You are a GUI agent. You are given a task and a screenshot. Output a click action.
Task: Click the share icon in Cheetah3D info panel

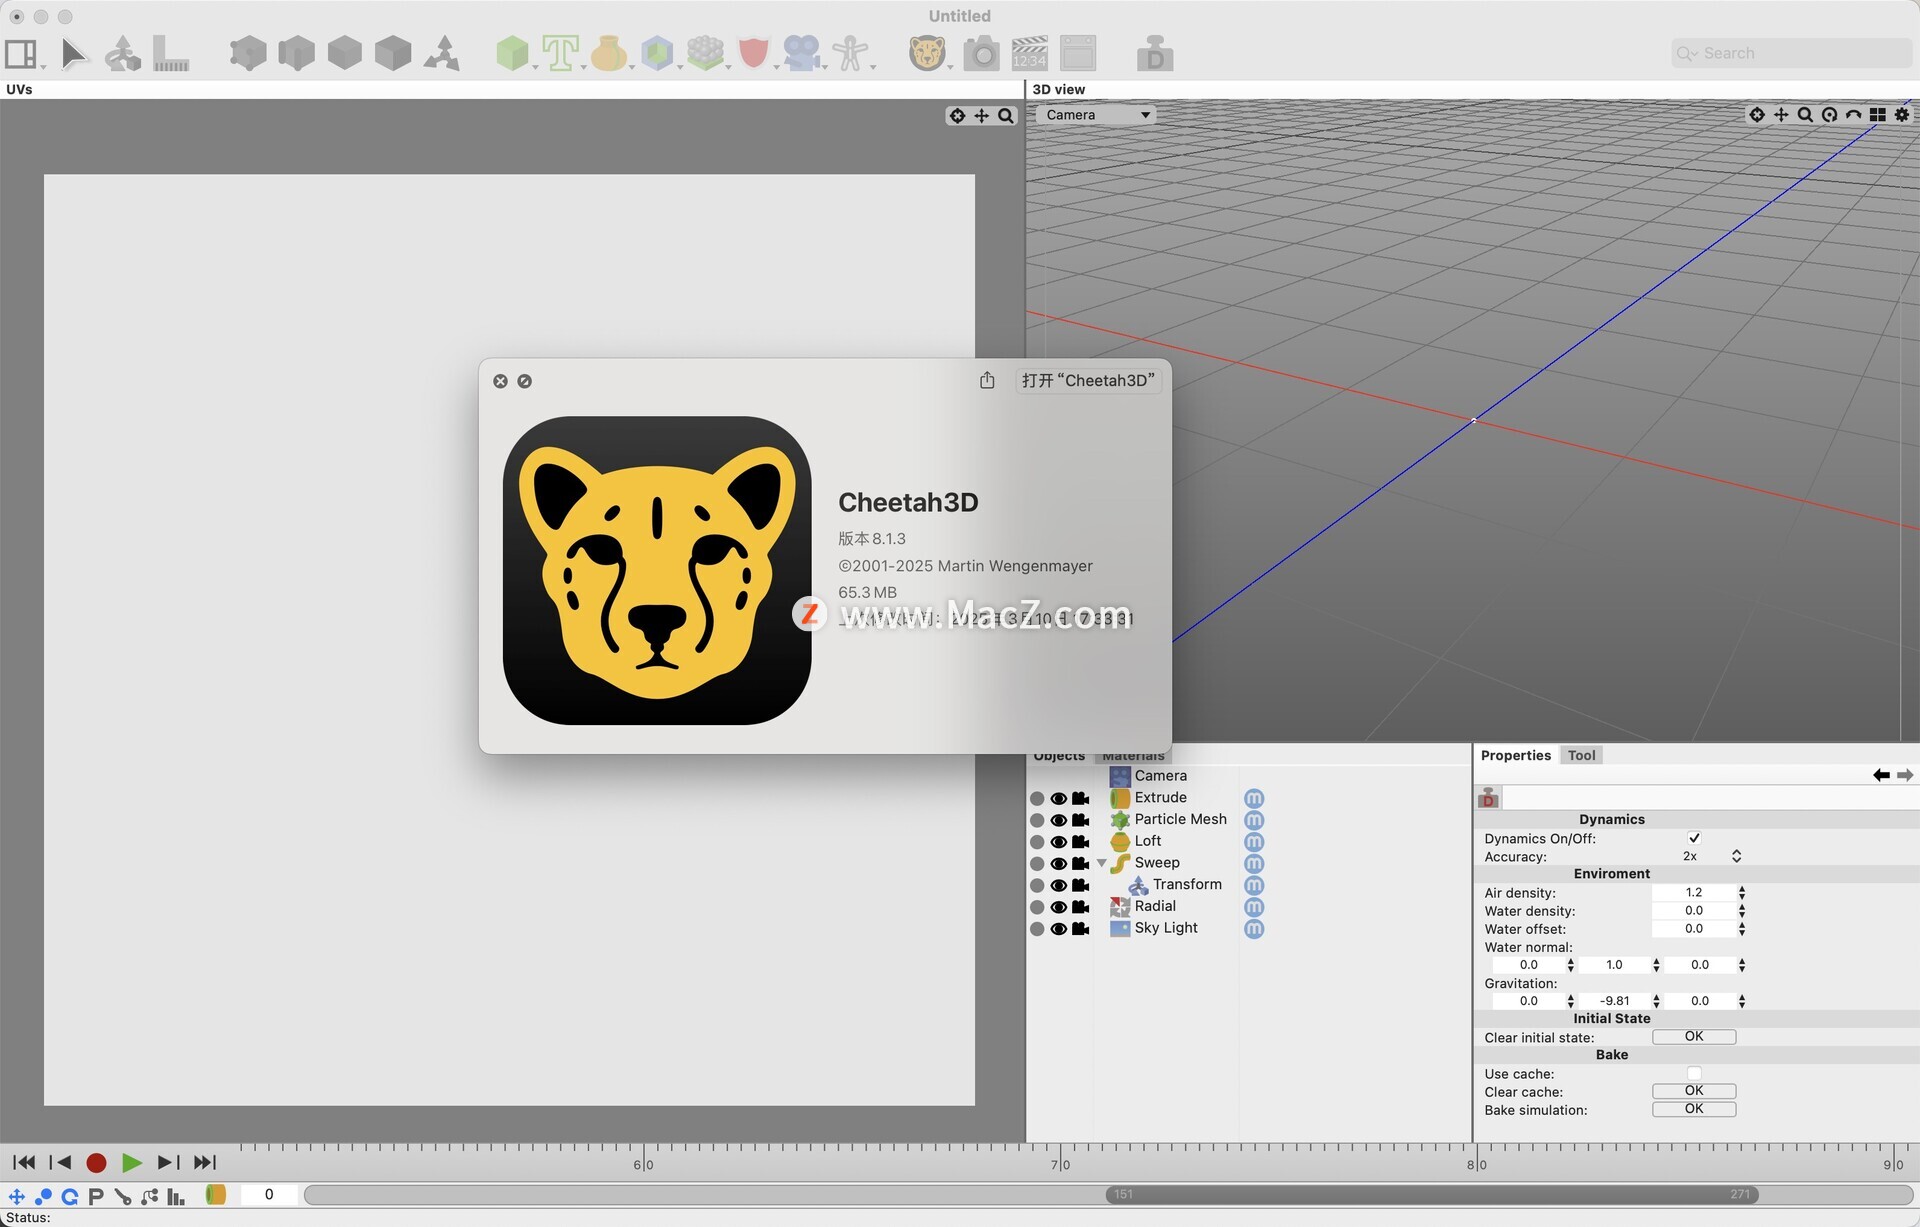[x=987, y=380]
